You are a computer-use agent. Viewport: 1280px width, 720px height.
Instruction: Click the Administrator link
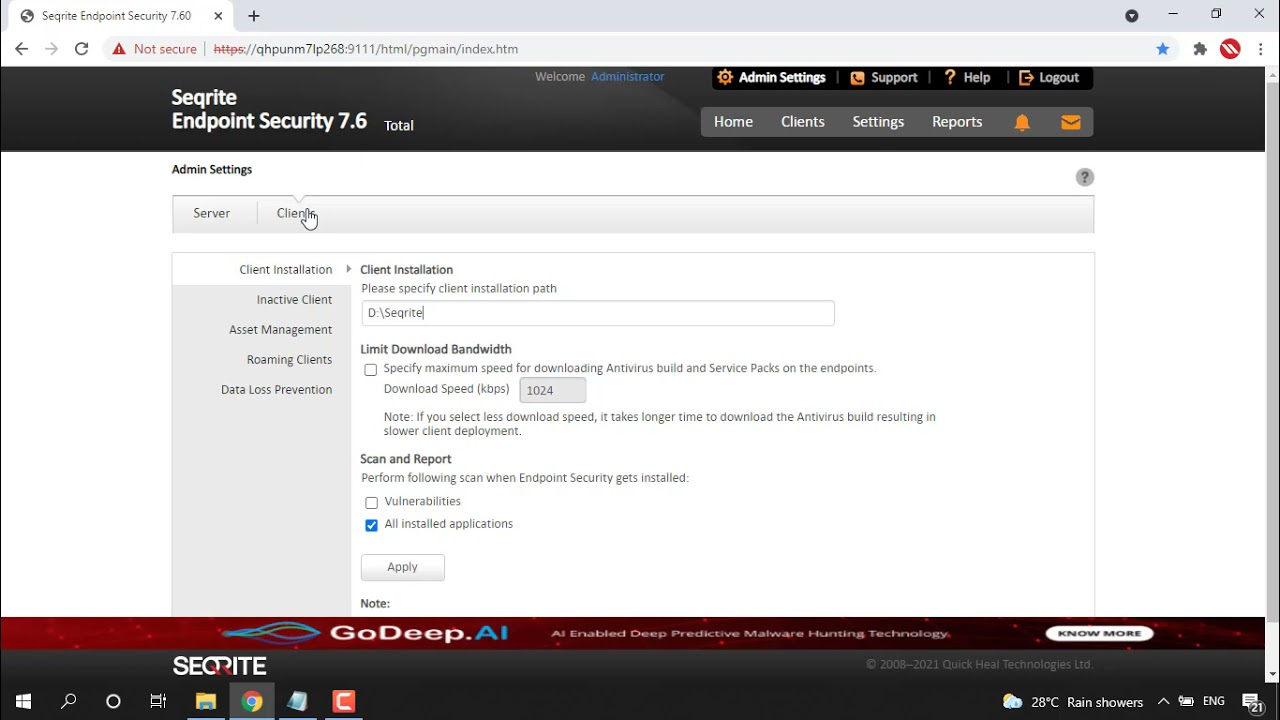click(x=627, y=77)
